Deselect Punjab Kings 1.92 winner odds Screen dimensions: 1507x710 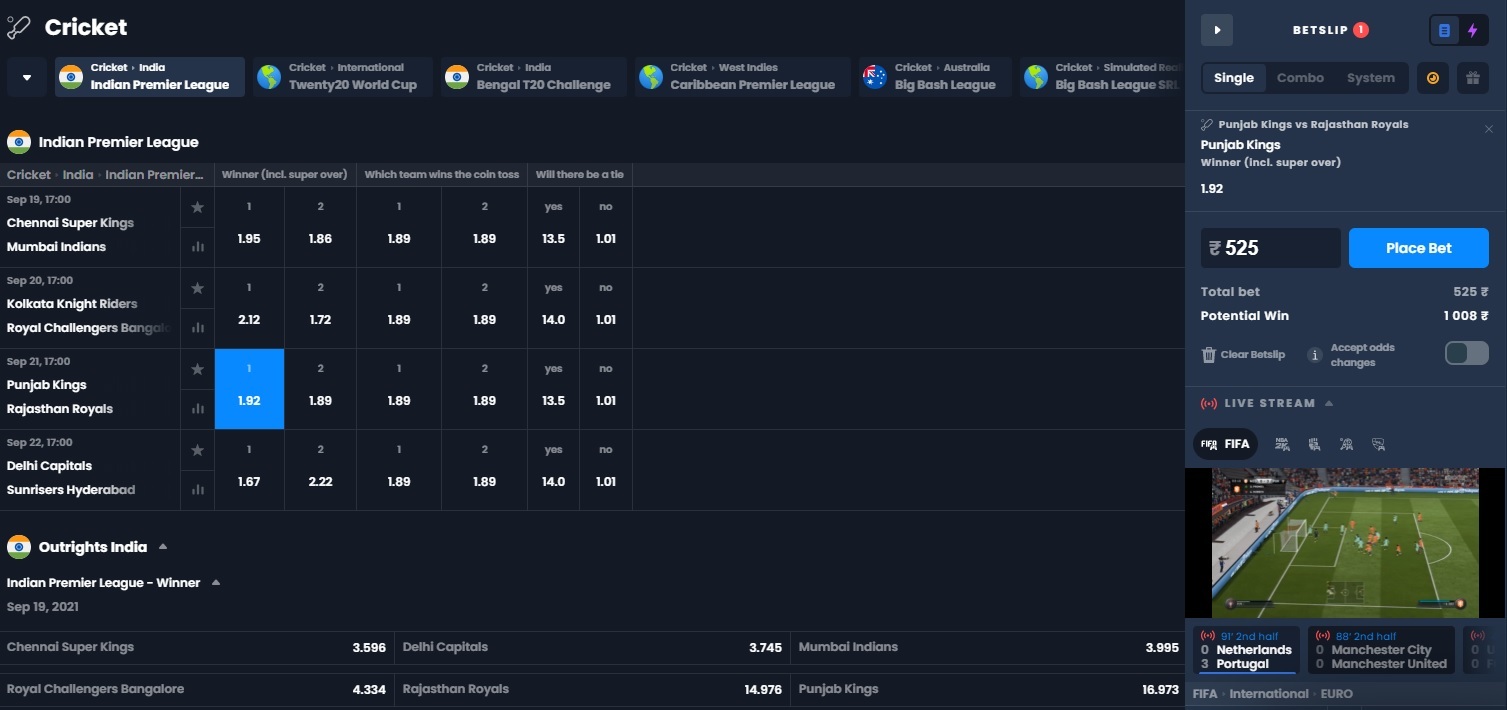tap(249, 389)
